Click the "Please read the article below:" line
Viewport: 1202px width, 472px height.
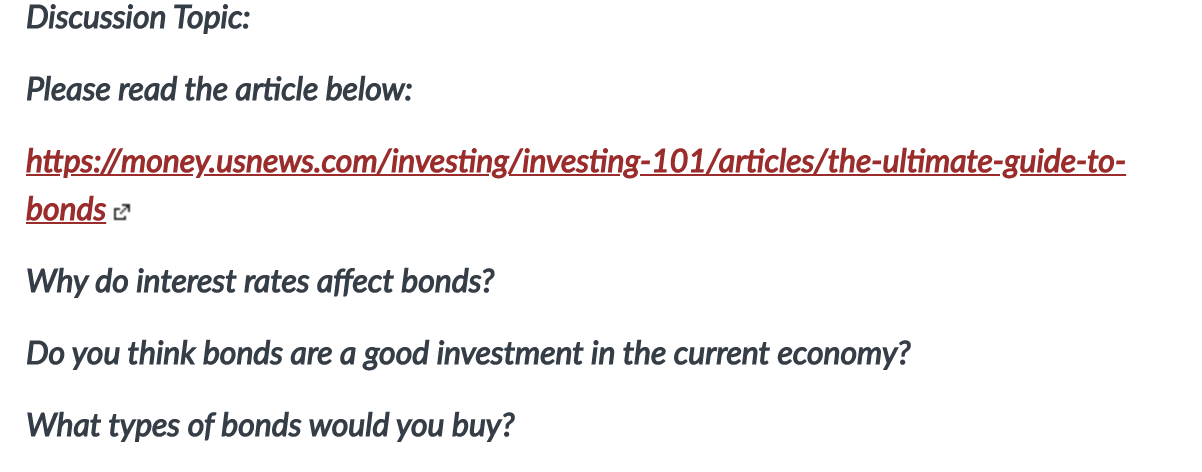click(219, 90)
